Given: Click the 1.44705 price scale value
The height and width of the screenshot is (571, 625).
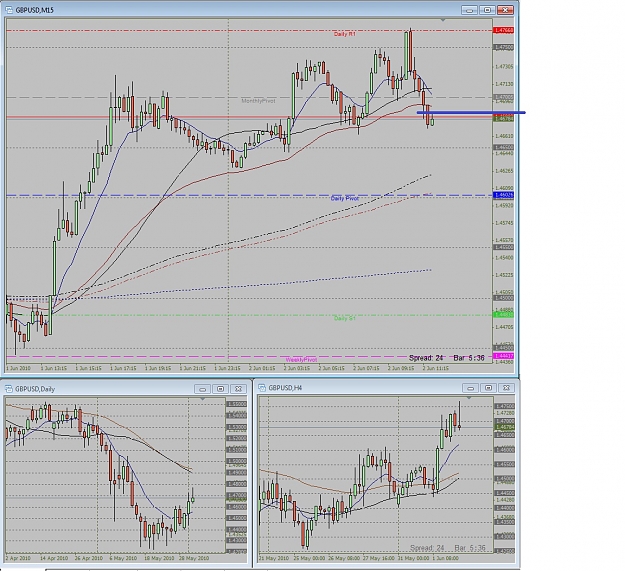Looking at the screenshot, I should 504,327.
